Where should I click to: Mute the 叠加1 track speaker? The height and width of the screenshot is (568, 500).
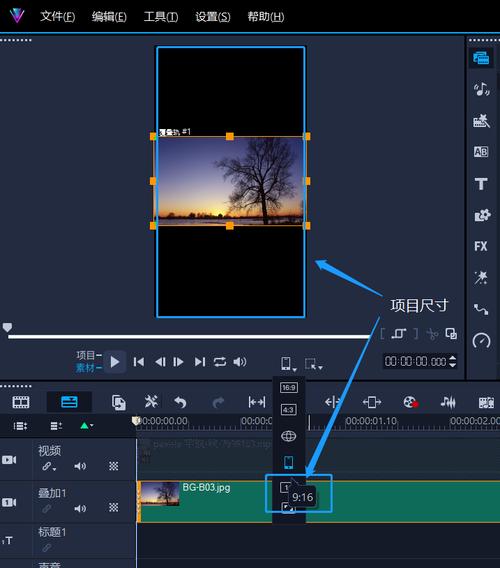tap(80, 509)
